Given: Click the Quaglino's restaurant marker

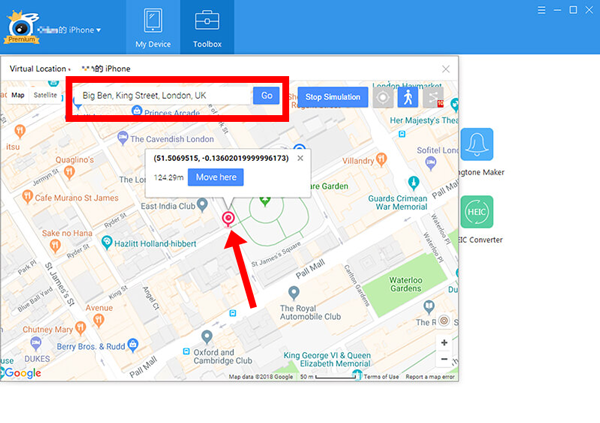Looking at the screenshot, I should [x=69, y=173].
